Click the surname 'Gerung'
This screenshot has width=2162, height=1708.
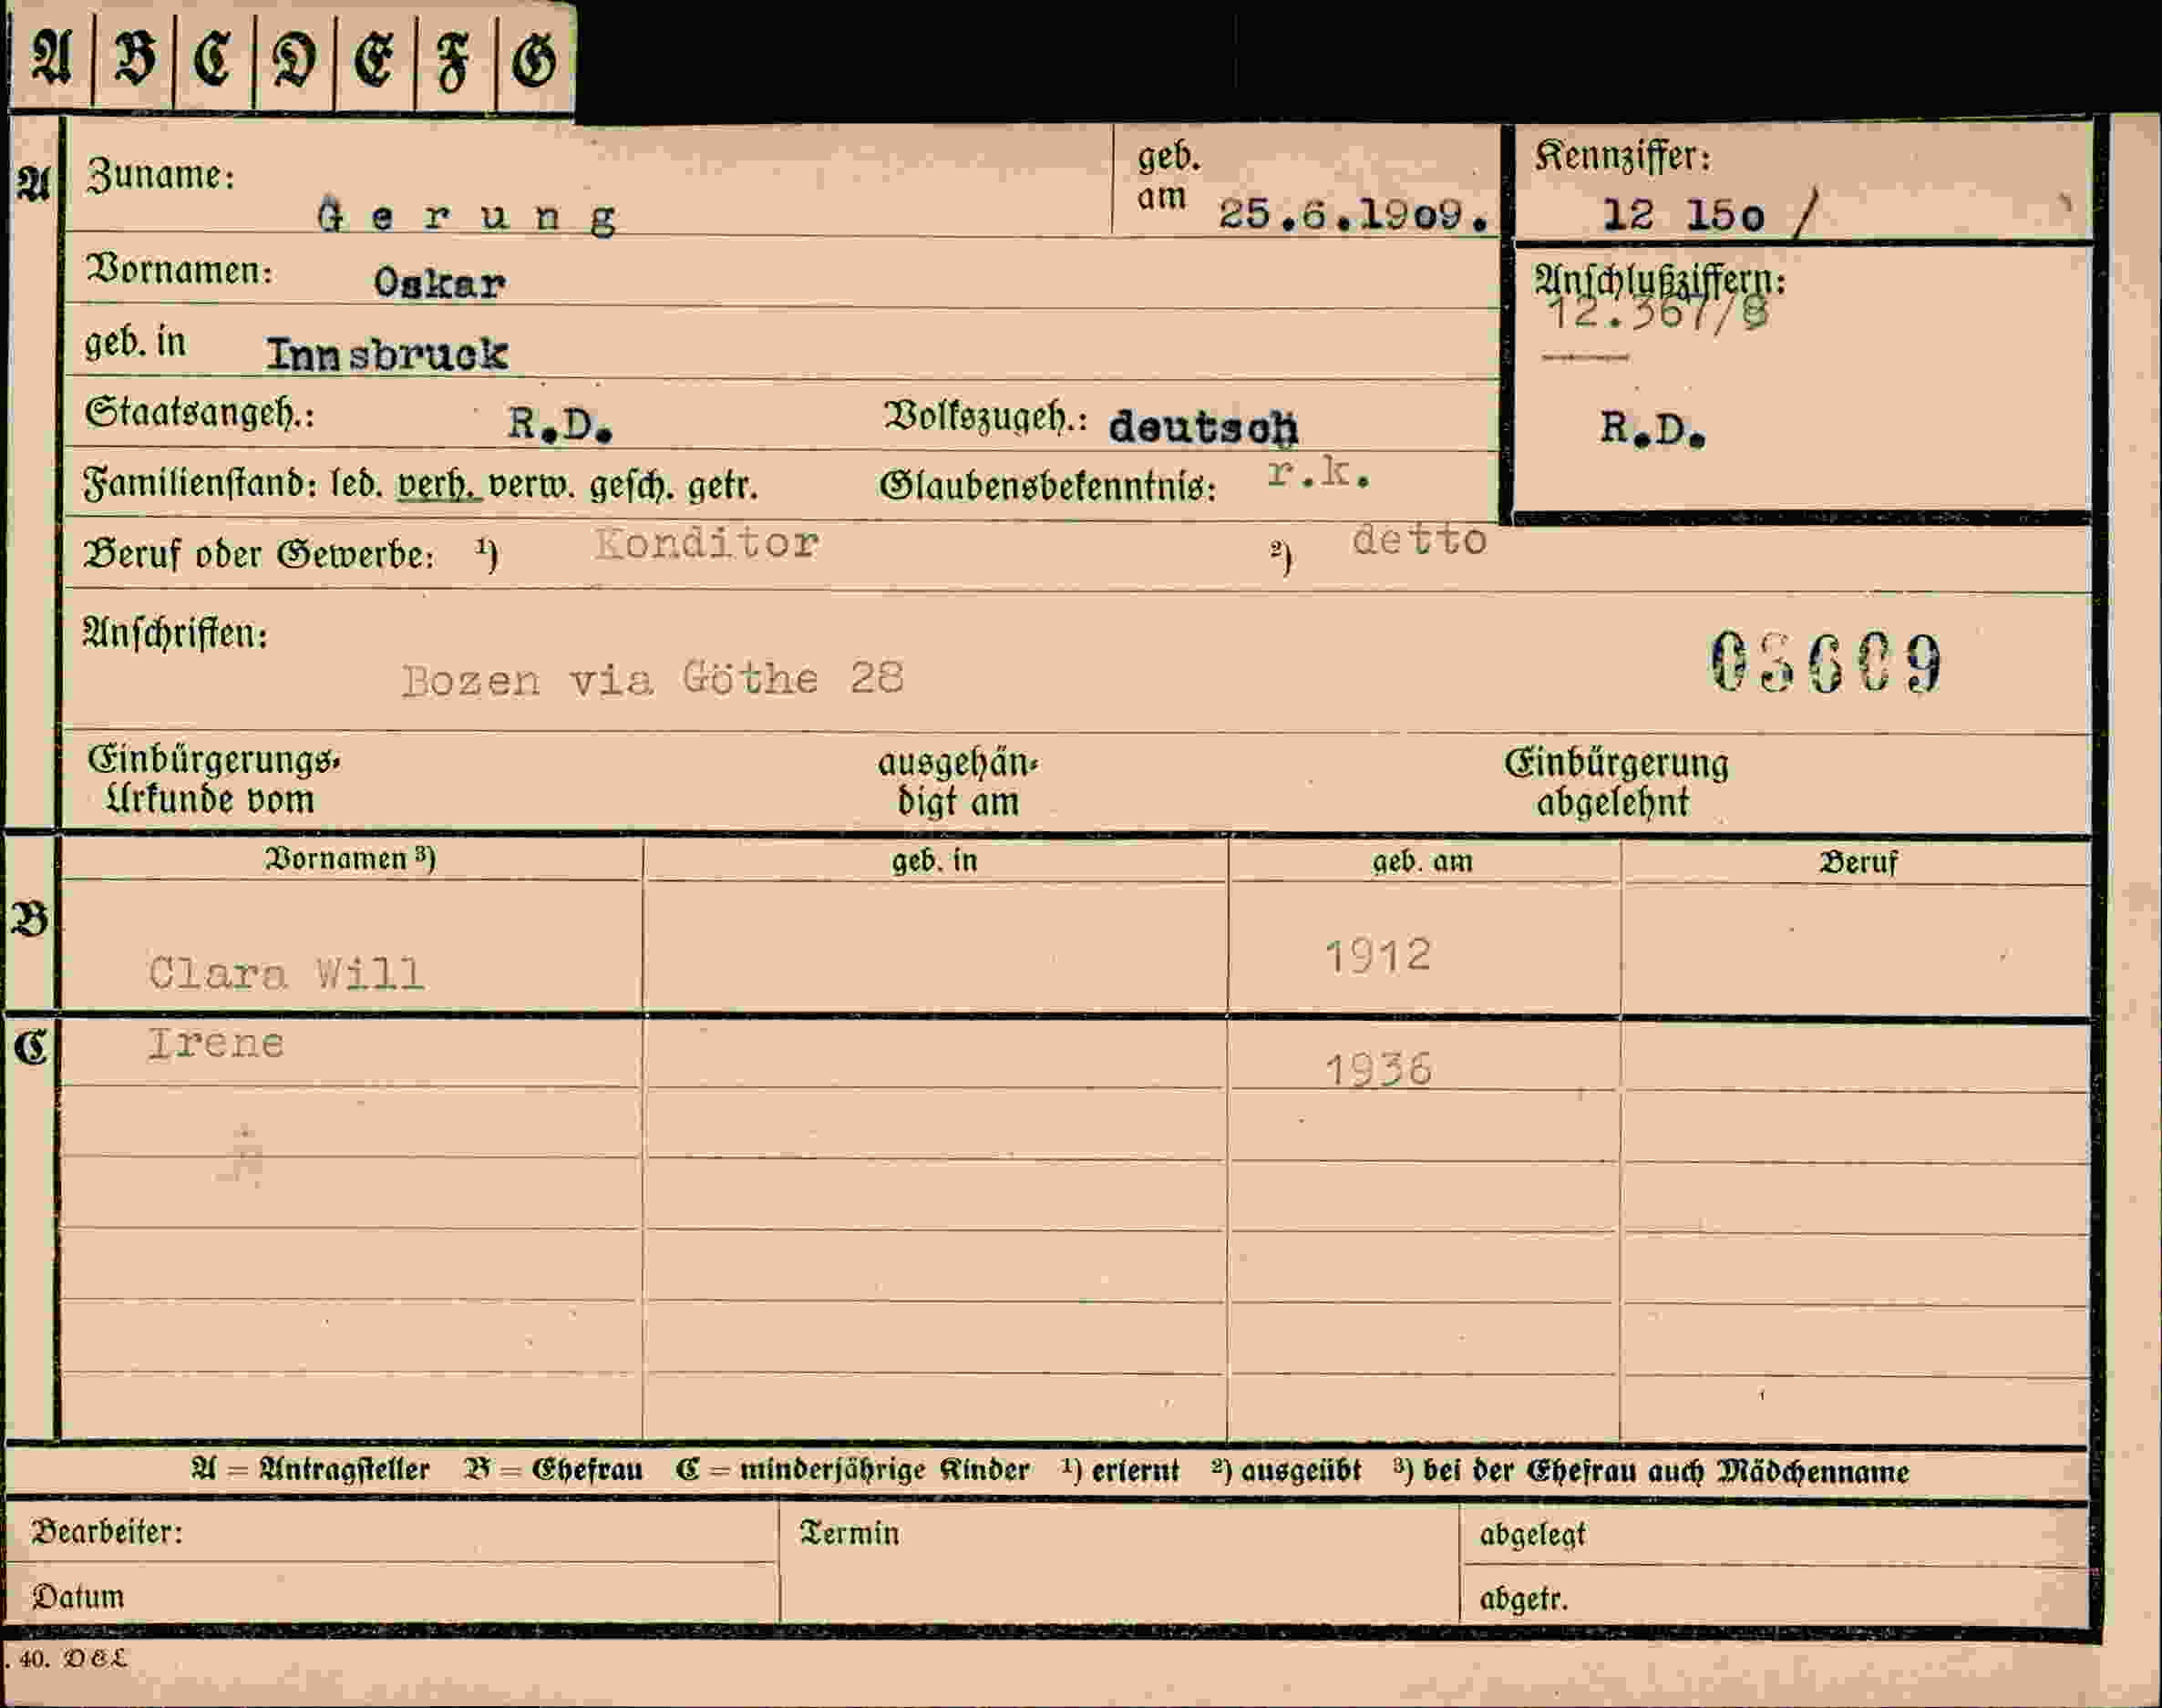pyautogui.click(x=466, y=217)
